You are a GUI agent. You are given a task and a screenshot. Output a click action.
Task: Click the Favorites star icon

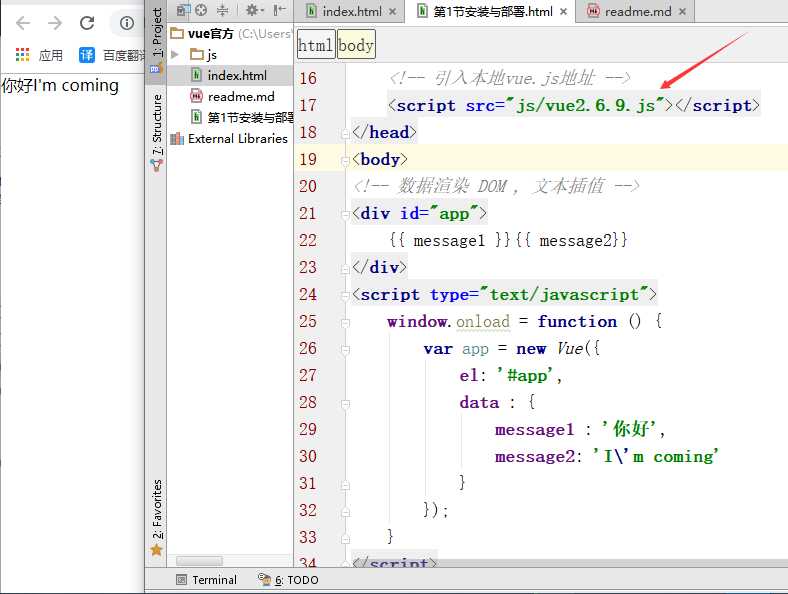pos(157,550)
